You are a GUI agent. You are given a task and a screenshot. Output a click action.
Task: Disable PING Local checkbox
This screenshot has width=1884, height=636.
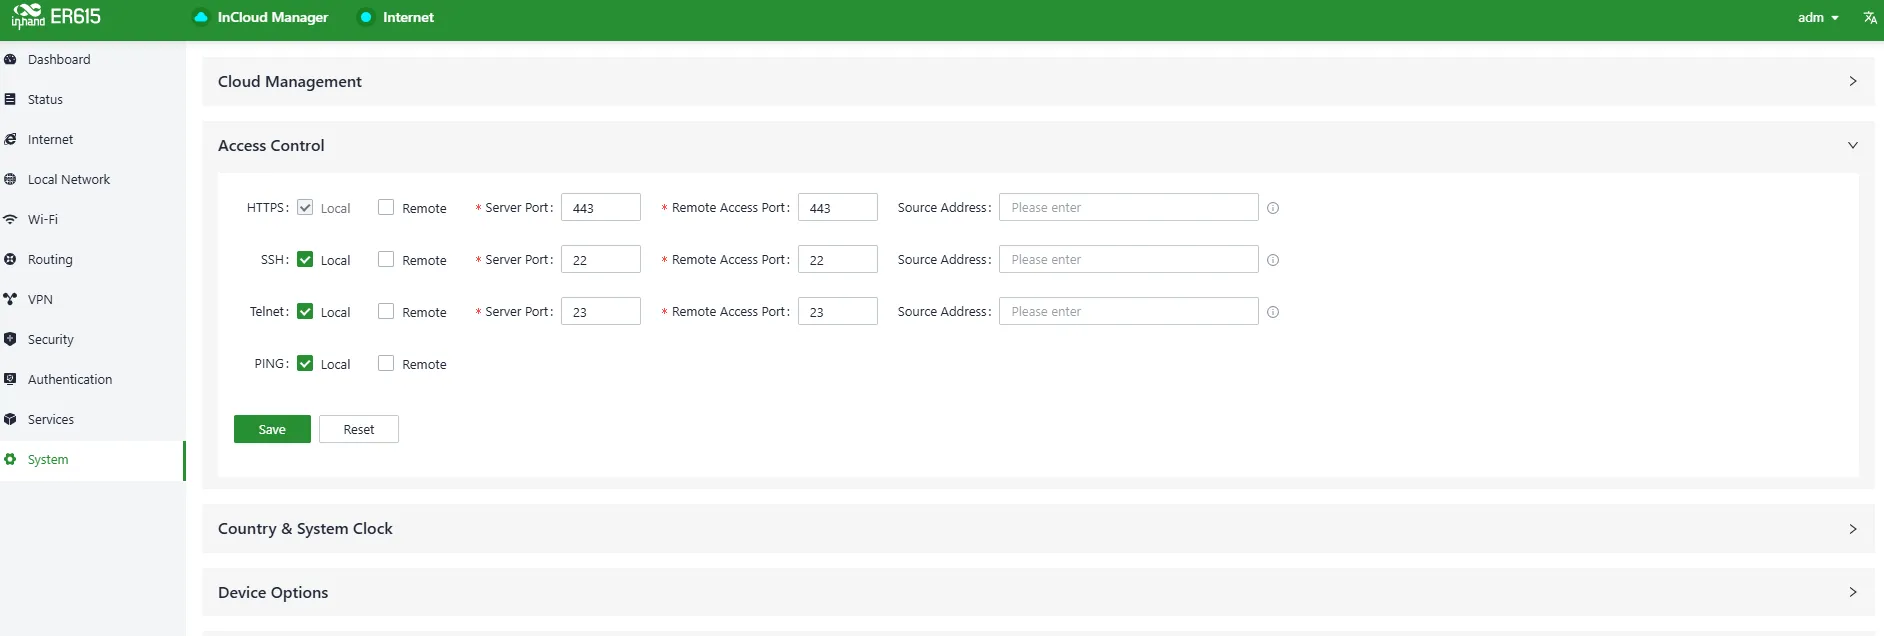point(305,363)
